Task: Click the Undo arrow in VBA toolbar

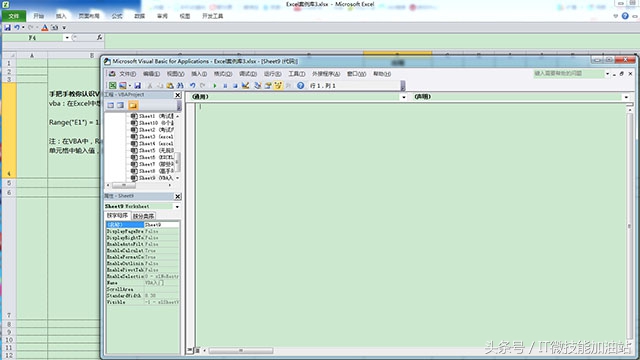Action: pyautogui.click(x=192, y=86)
